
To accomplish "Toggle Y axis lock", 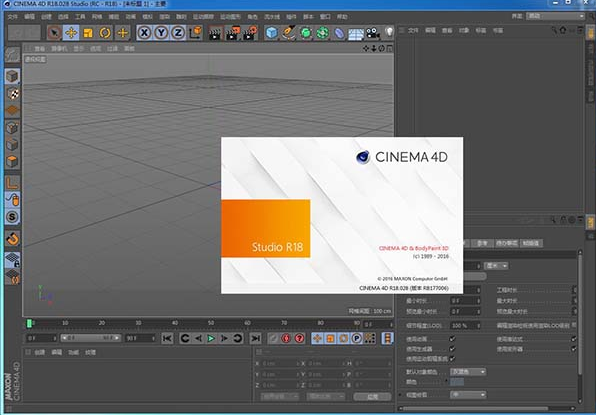I will [x=161, y=33].
